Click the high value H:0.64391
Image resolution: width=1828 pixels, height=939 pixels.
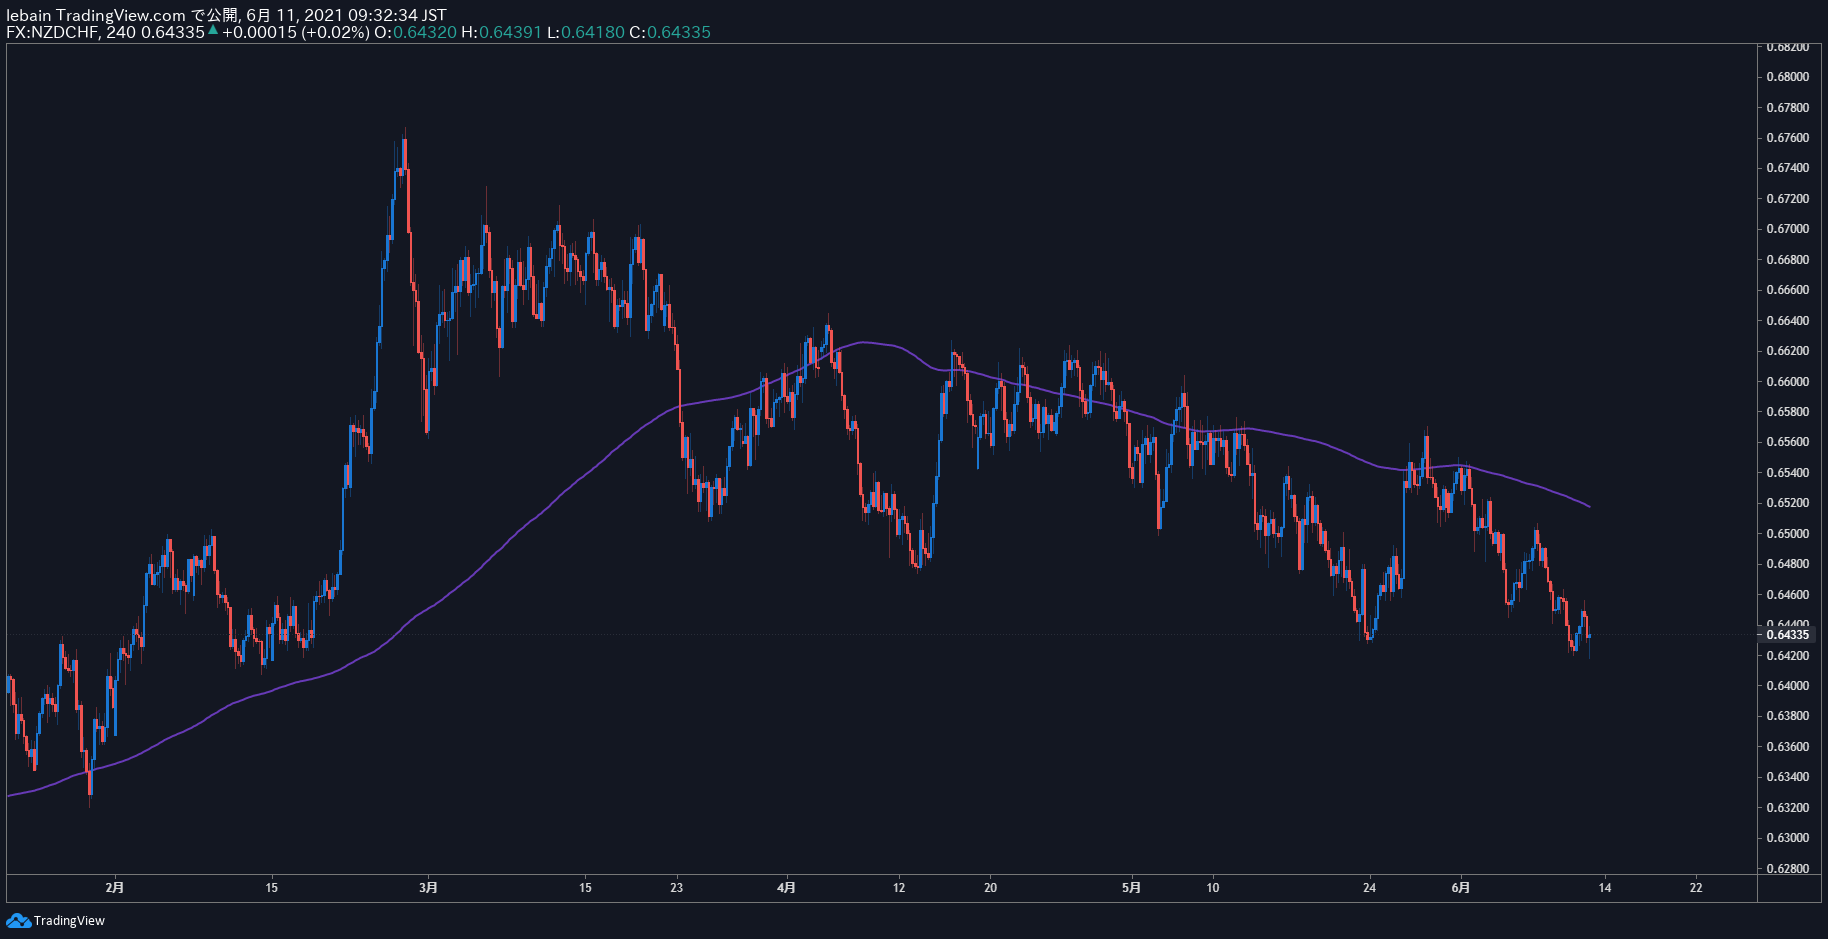(x=501, y=32)
